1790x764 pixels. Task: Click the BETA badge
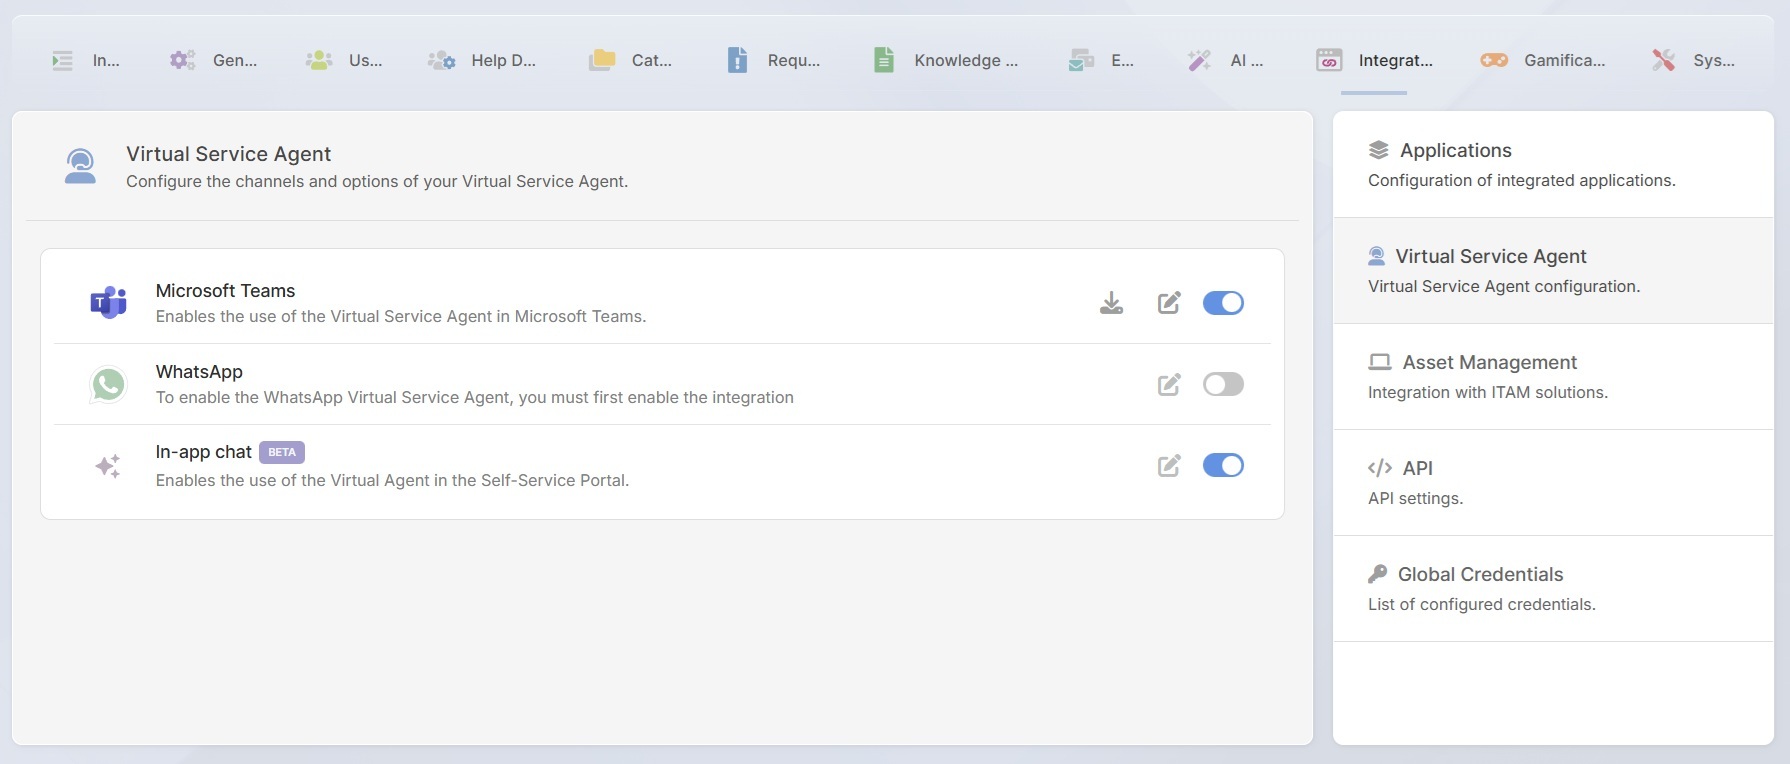[x=282, y=452]
